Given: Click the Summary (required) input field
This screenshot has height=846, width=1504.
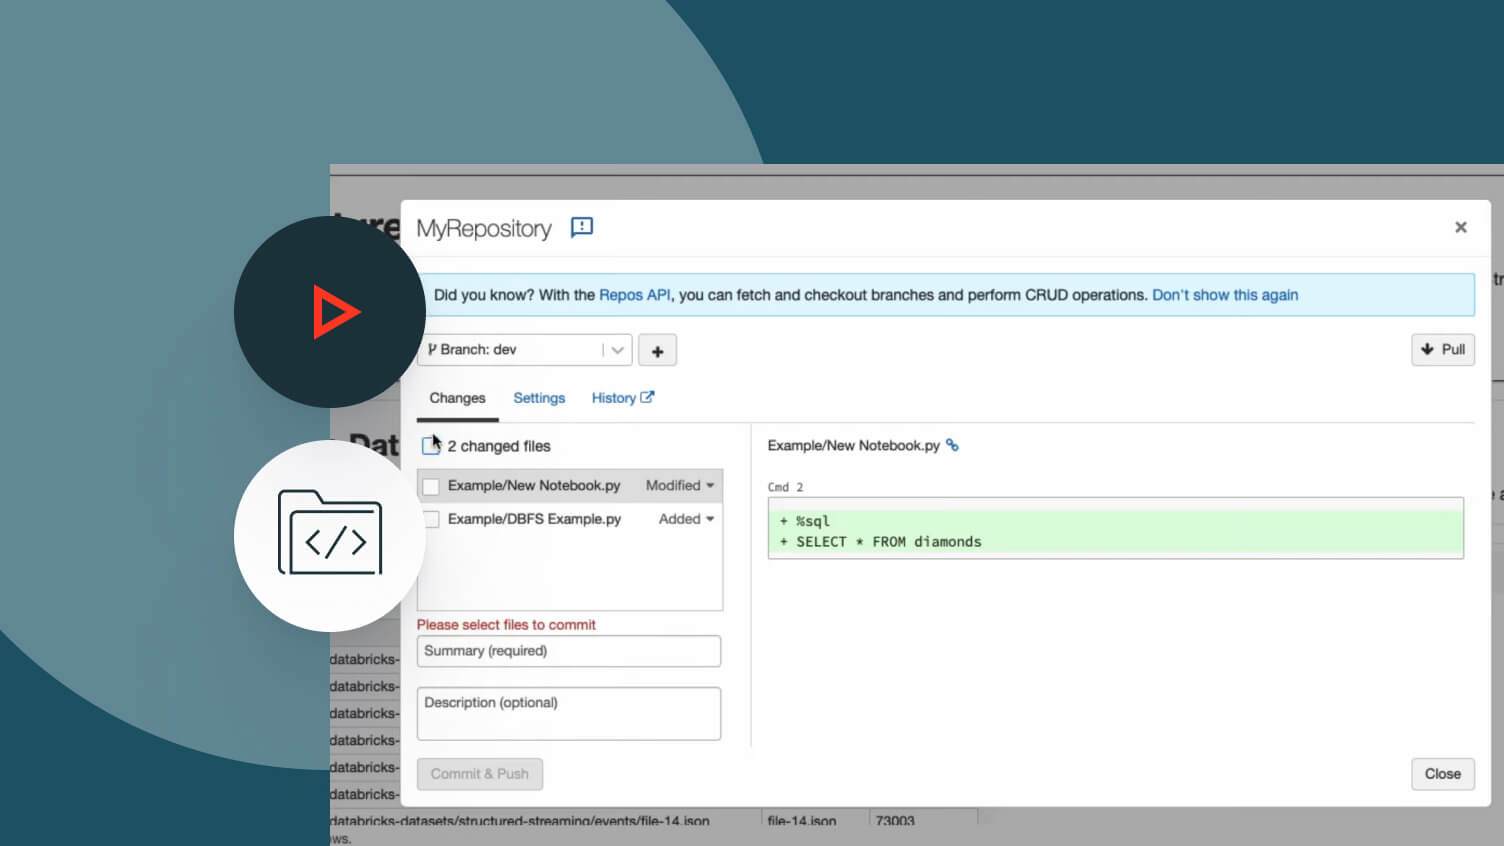Looking at the screenshot, I should 569,651.
